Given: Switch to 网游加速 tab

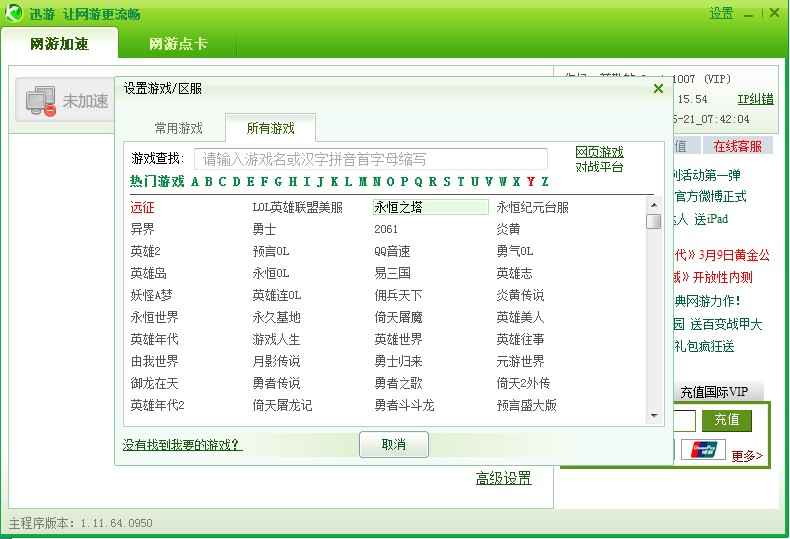Looking at the screenshot, I should [59, 44].
